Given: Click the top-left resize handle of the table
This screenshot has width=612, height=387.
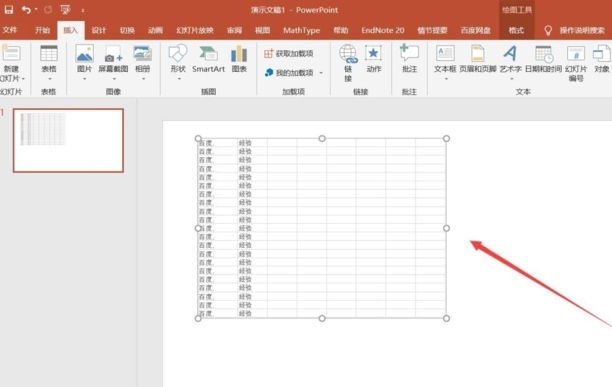Looking at the screenshot, I should pos(198,138).
